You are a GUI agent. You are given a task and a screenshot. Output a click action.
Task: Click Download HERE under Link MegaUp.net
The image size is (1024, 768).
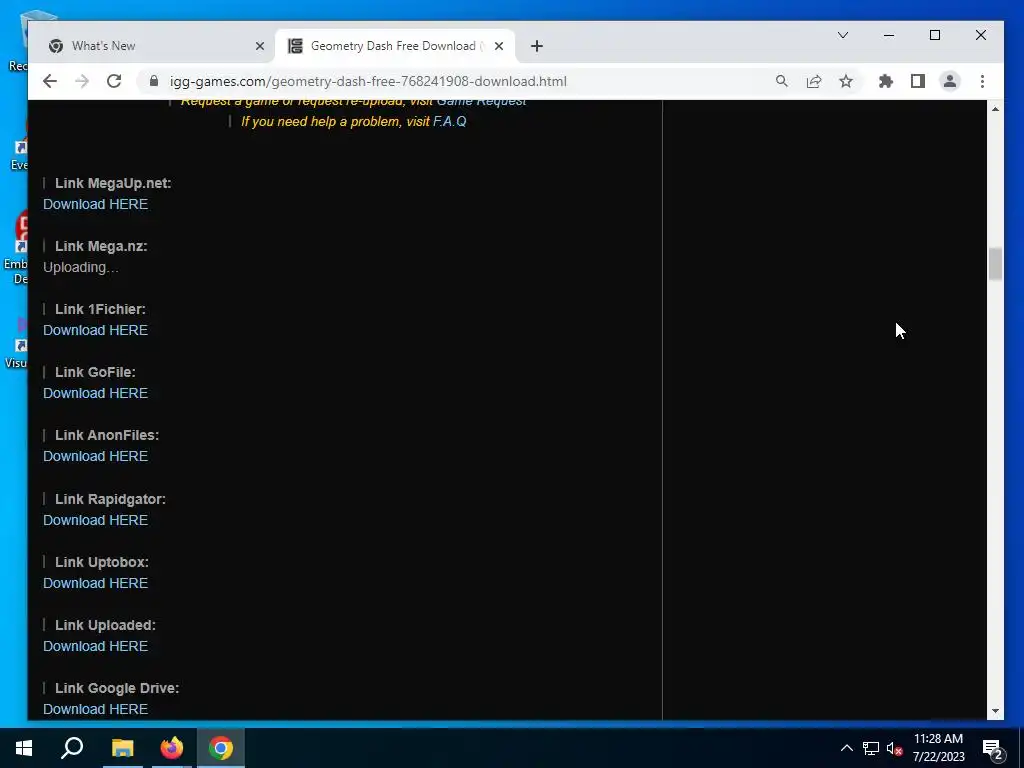[95, 204]
